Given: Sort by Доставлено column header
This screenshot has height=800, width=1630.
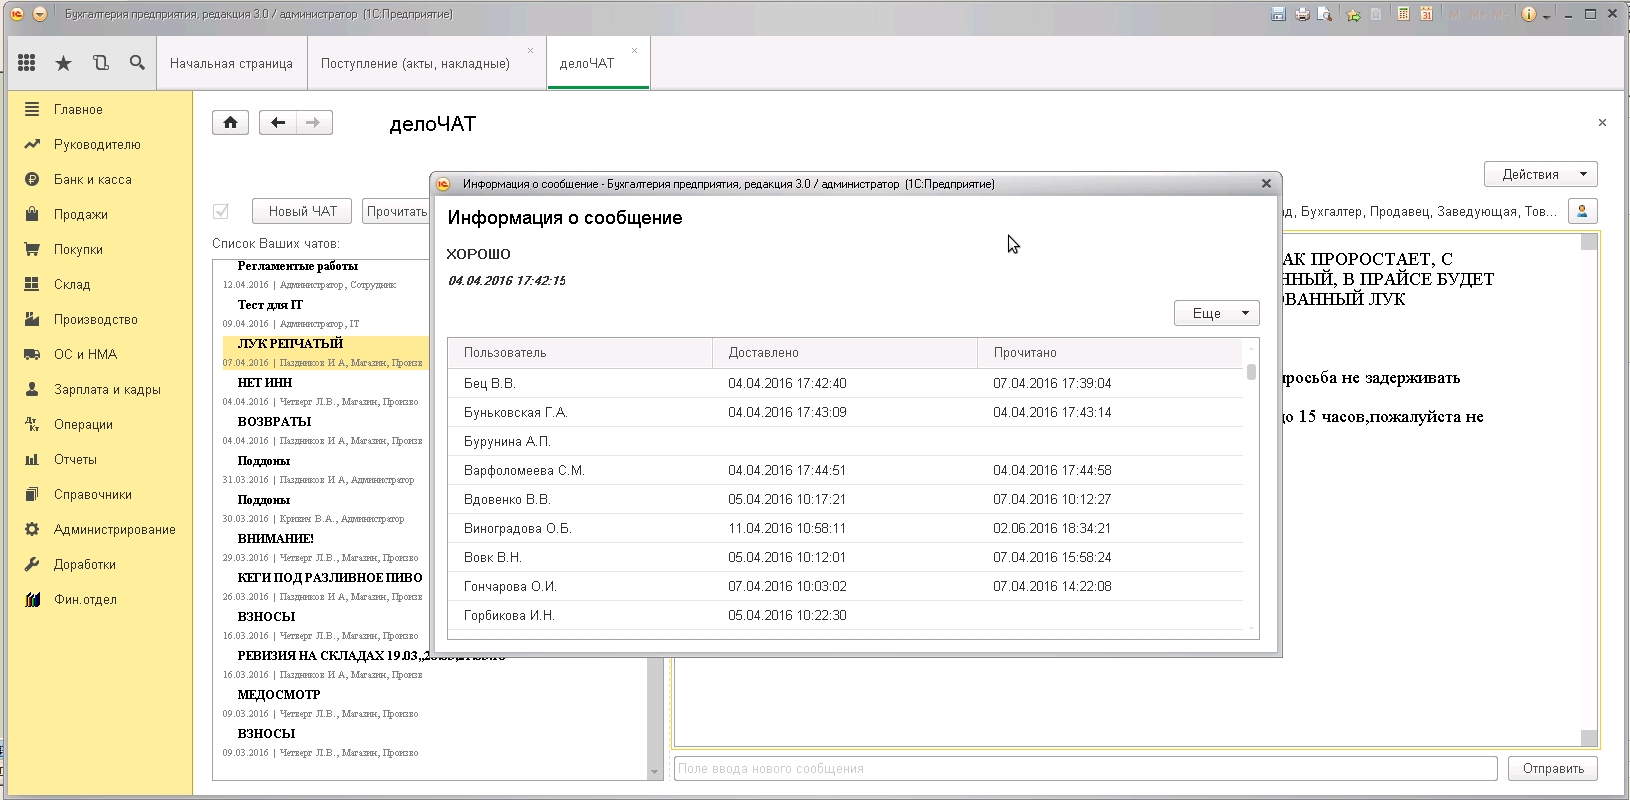Looking at the screenshot, I should pos(845,352).
